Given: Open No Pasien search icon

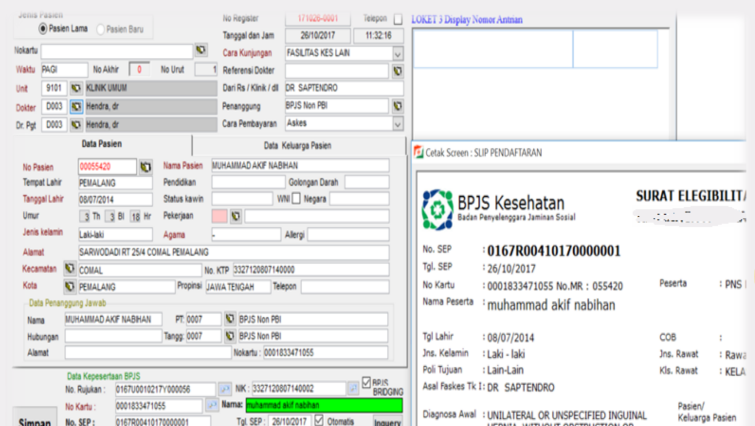Looking at the screenshot, I should 145,167.
